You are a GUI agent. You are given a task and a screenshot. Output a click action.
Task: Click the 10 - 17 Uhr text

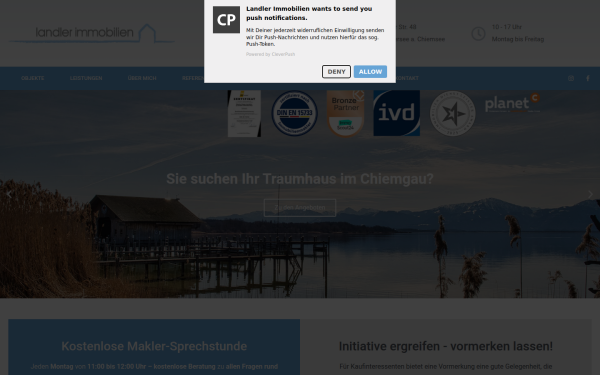coord(507,27)
